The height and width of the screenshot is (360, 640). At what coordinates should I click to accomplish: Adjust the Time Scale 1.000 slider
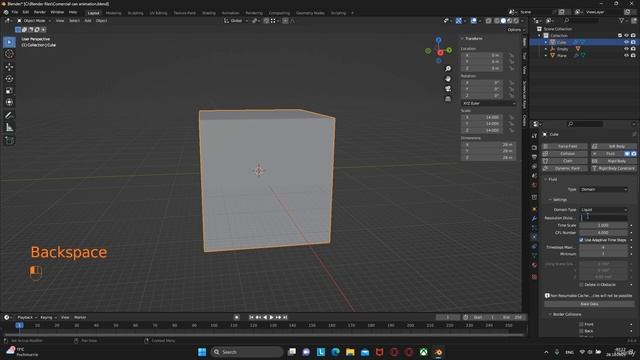pos(603,225)
